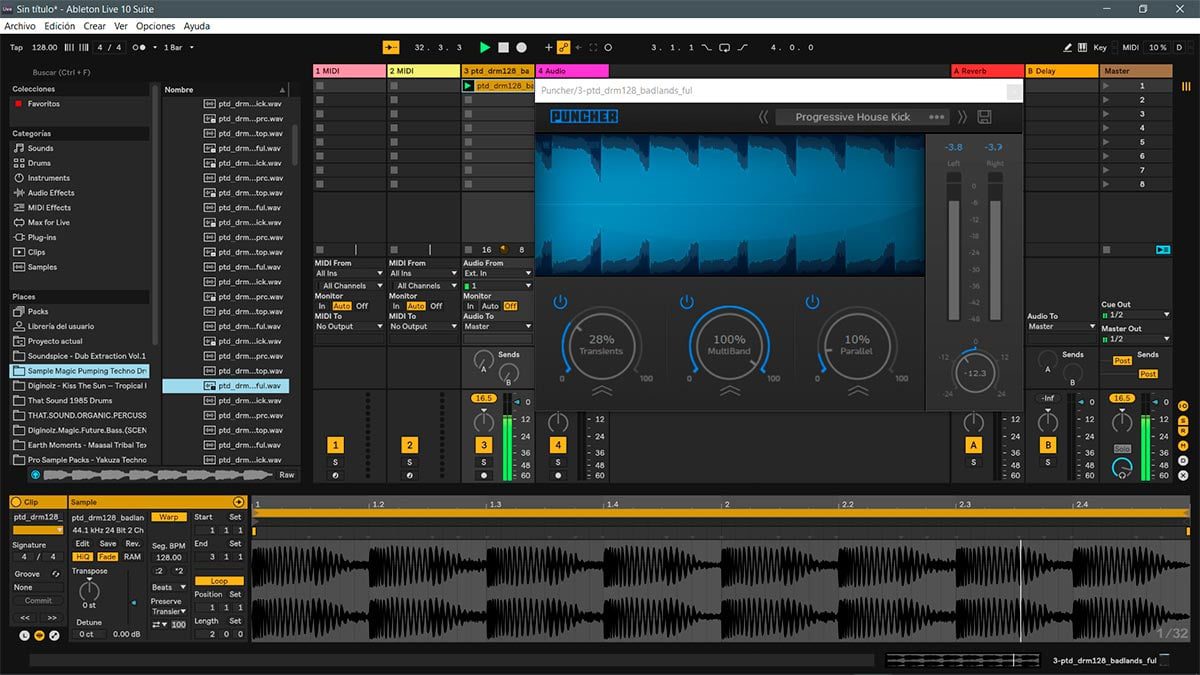Open track 3 Audio To Master dropdown

[x=497, y=326]
